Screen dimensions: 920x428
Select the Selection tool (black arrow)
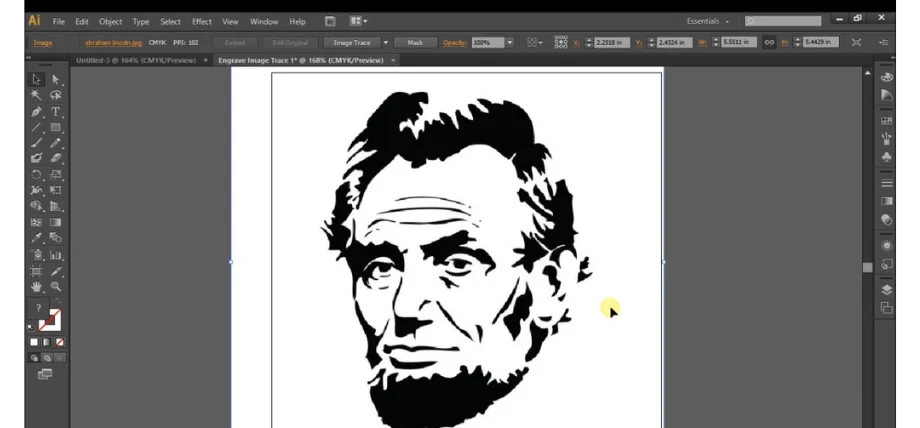[36, 80]
